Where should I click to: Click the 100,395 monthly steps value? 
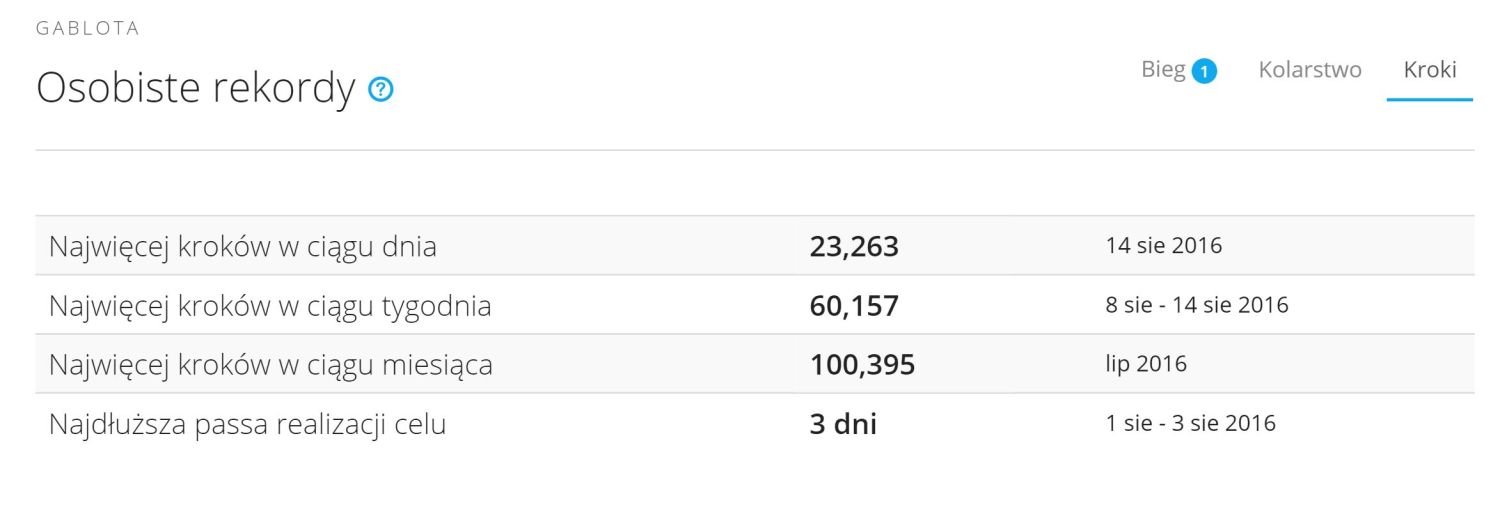click(862, 365)
